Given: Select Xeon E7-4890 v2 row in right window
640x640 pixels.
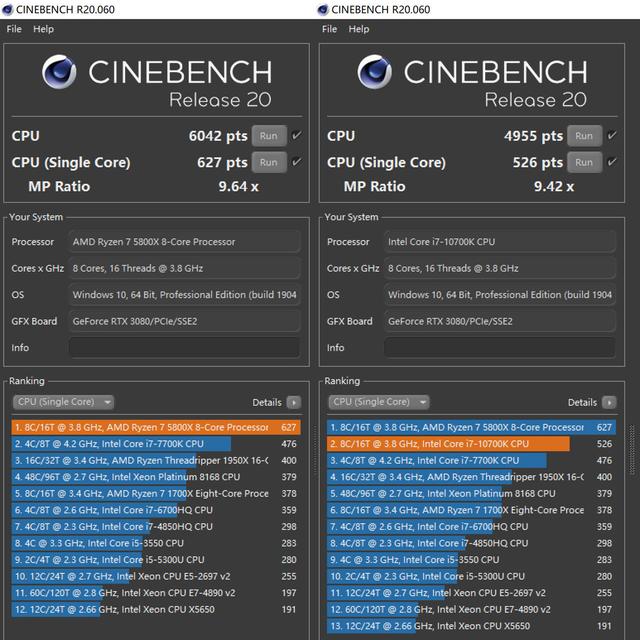Looking at the screenshot, I should pyautogui.click(x=471, y=609).
